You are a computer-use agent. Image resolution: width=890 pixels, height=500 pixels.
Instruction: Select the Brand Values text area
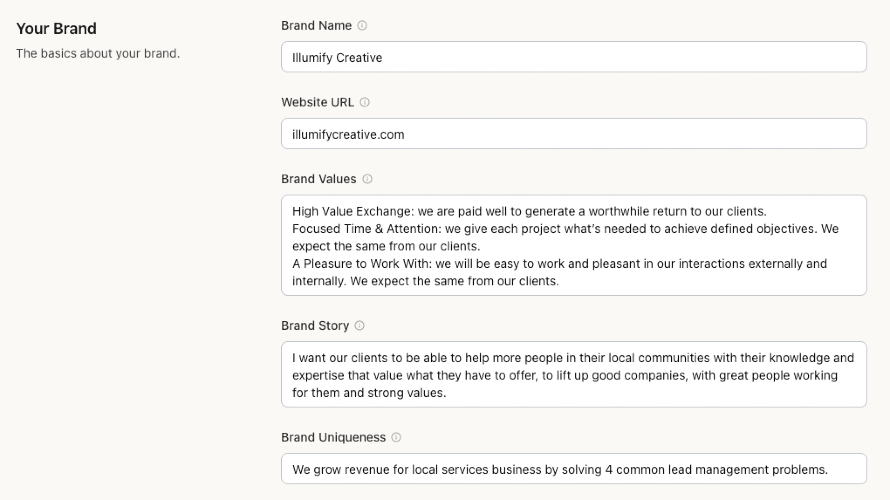[x=573, y=246]
